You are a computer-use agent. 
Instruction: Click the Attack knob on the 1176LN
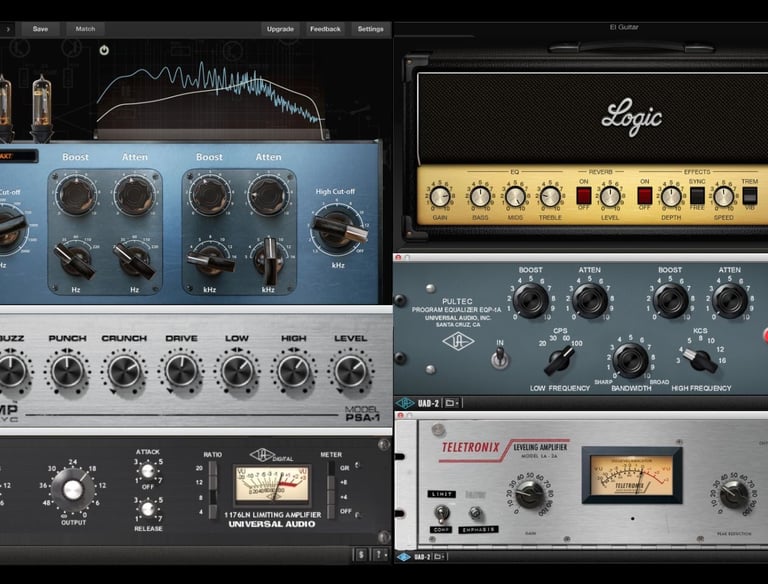click(147, 471)
